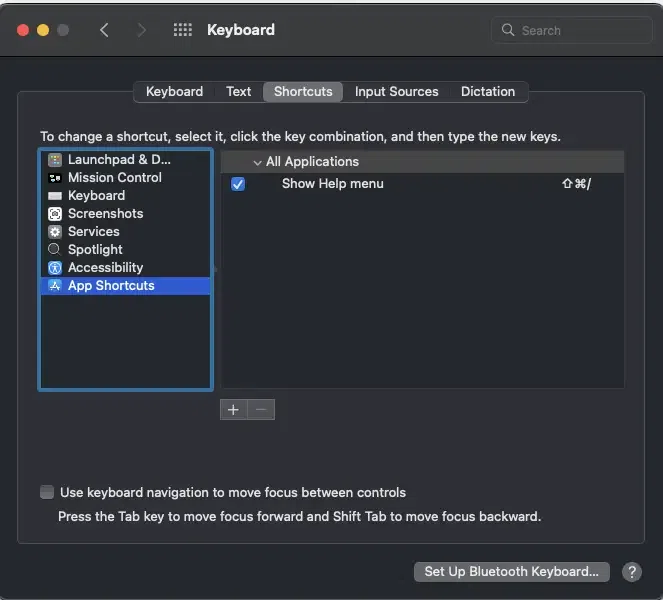Open the Show All grid icon
This screenshot has height=600, width=663.
182,30
